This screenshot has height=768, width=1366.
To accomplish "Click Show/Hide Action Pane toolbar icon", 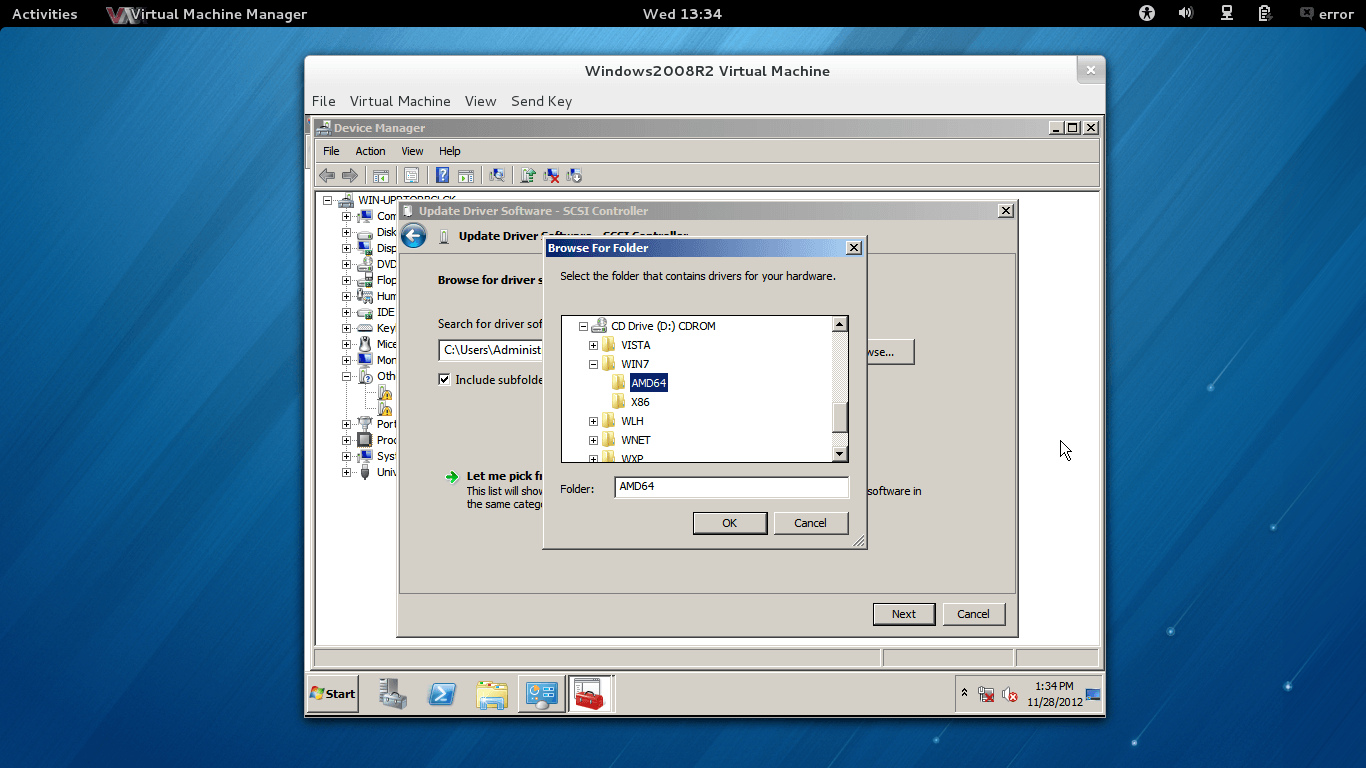I will coord(465,176).
